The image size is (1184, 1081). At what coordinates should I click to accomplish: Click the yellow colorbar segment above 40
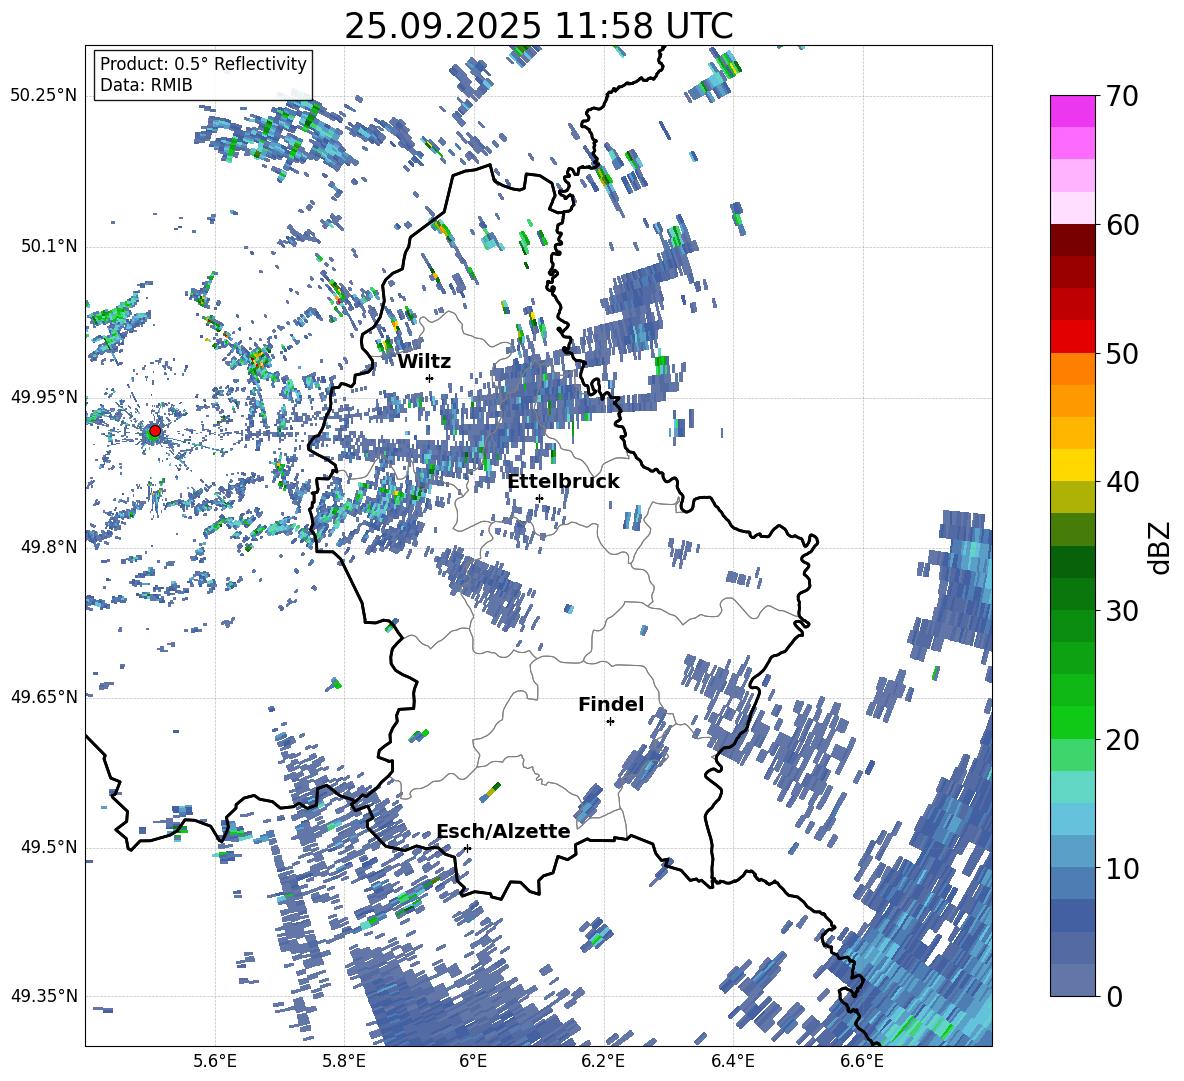pyautogui.click(x=1072, y=465)
